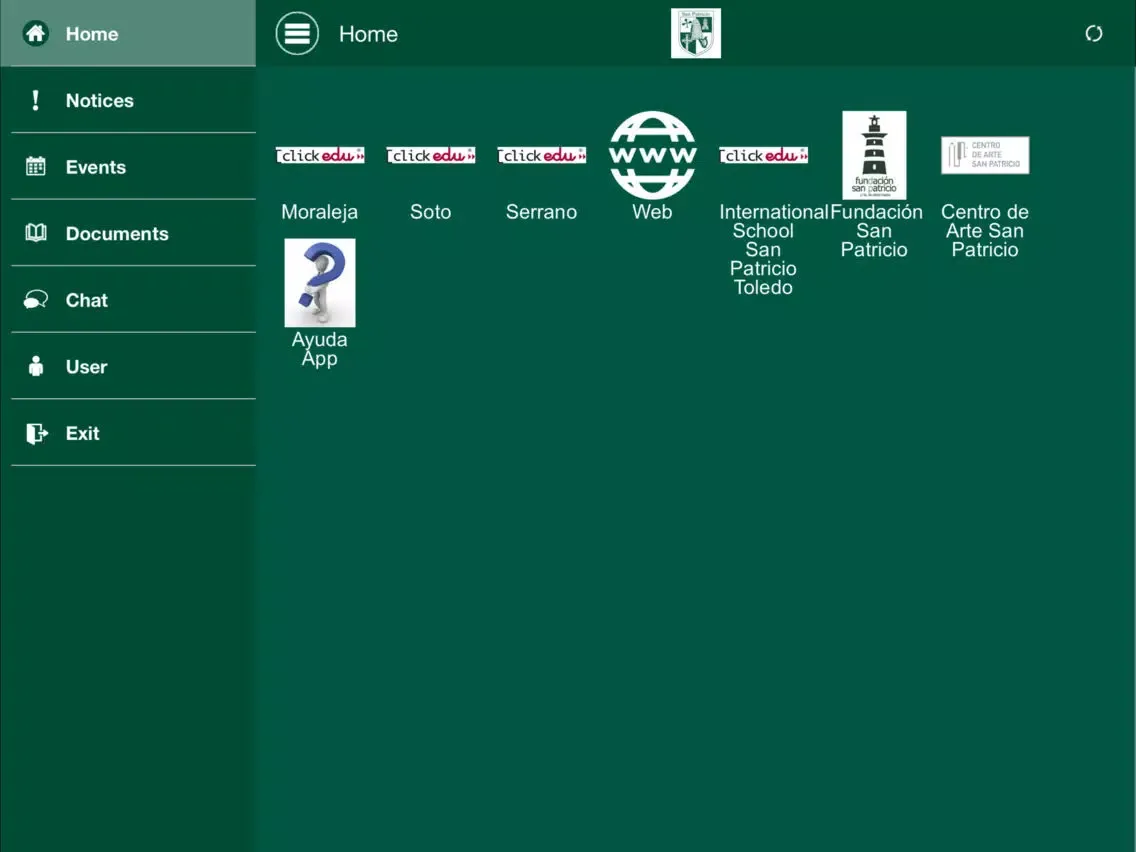Click the Fundación San Patricio label
The height and width of the screenshot is (852, 1136).
point(876,231)
